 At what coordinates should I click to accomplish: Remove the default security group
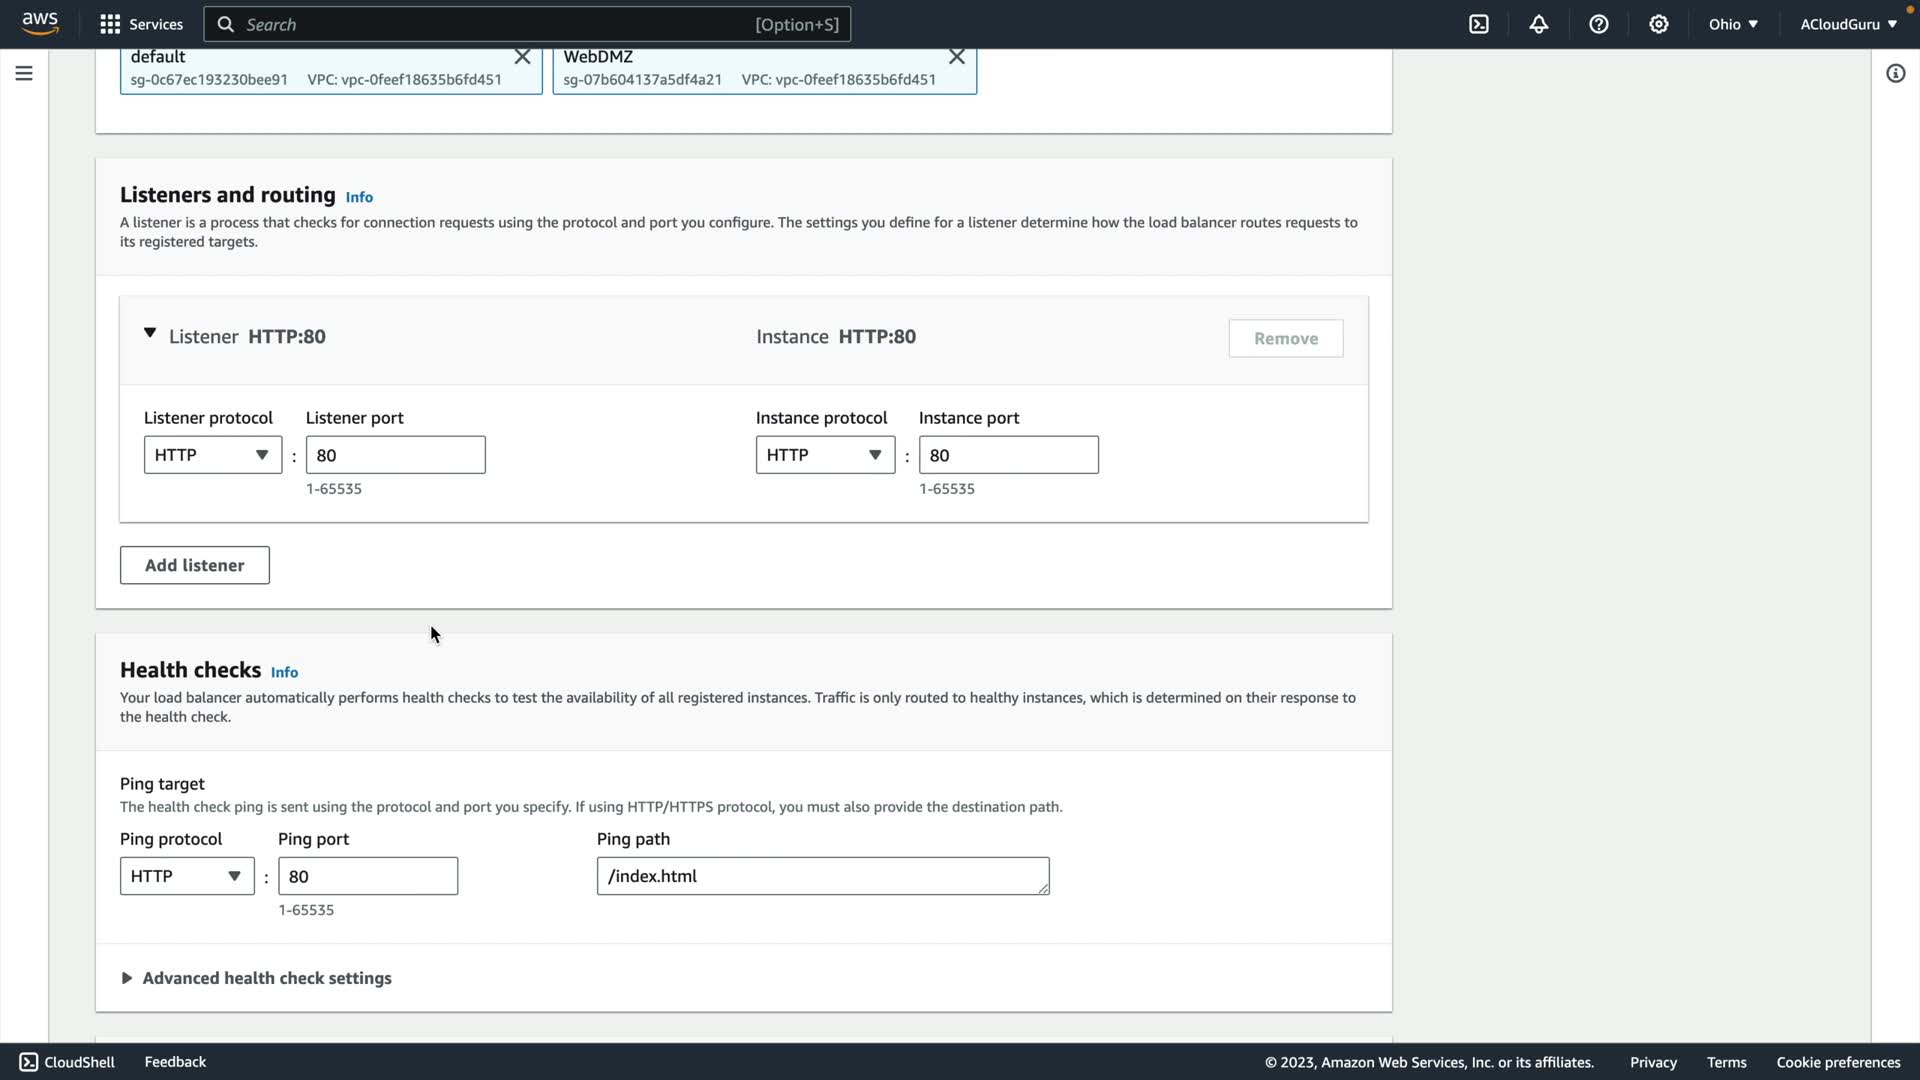click(x=522, y=57)
